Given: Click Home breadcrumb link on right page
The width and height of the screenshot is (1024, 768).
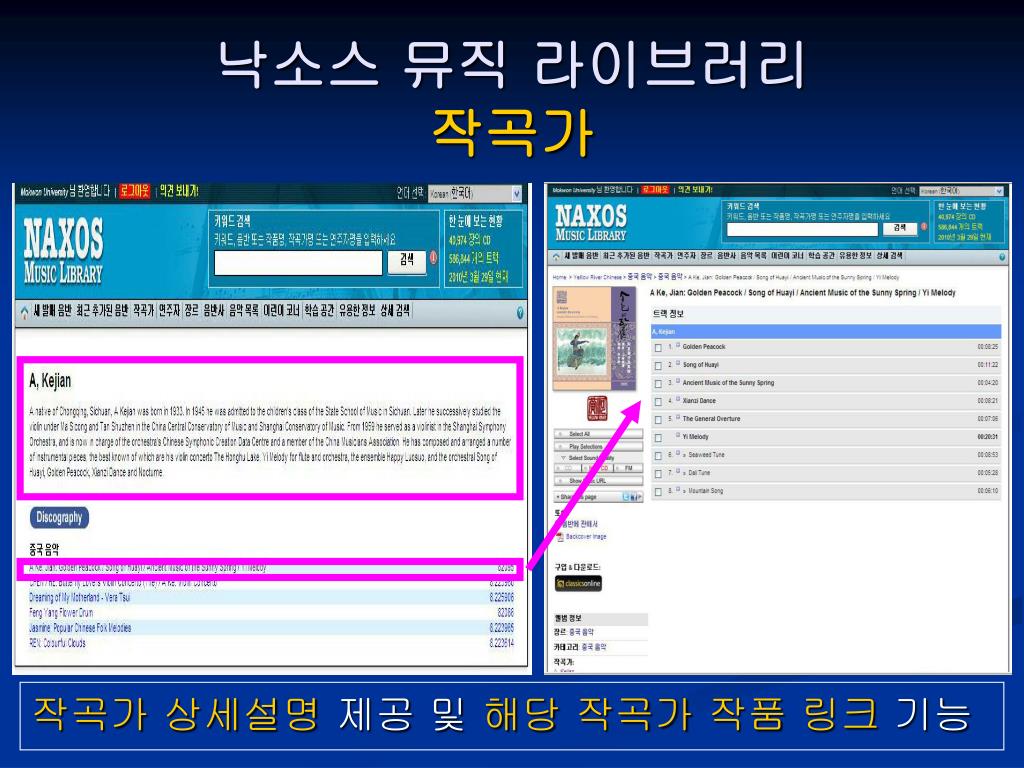Looking at the screenshot, I should [560, 278].
